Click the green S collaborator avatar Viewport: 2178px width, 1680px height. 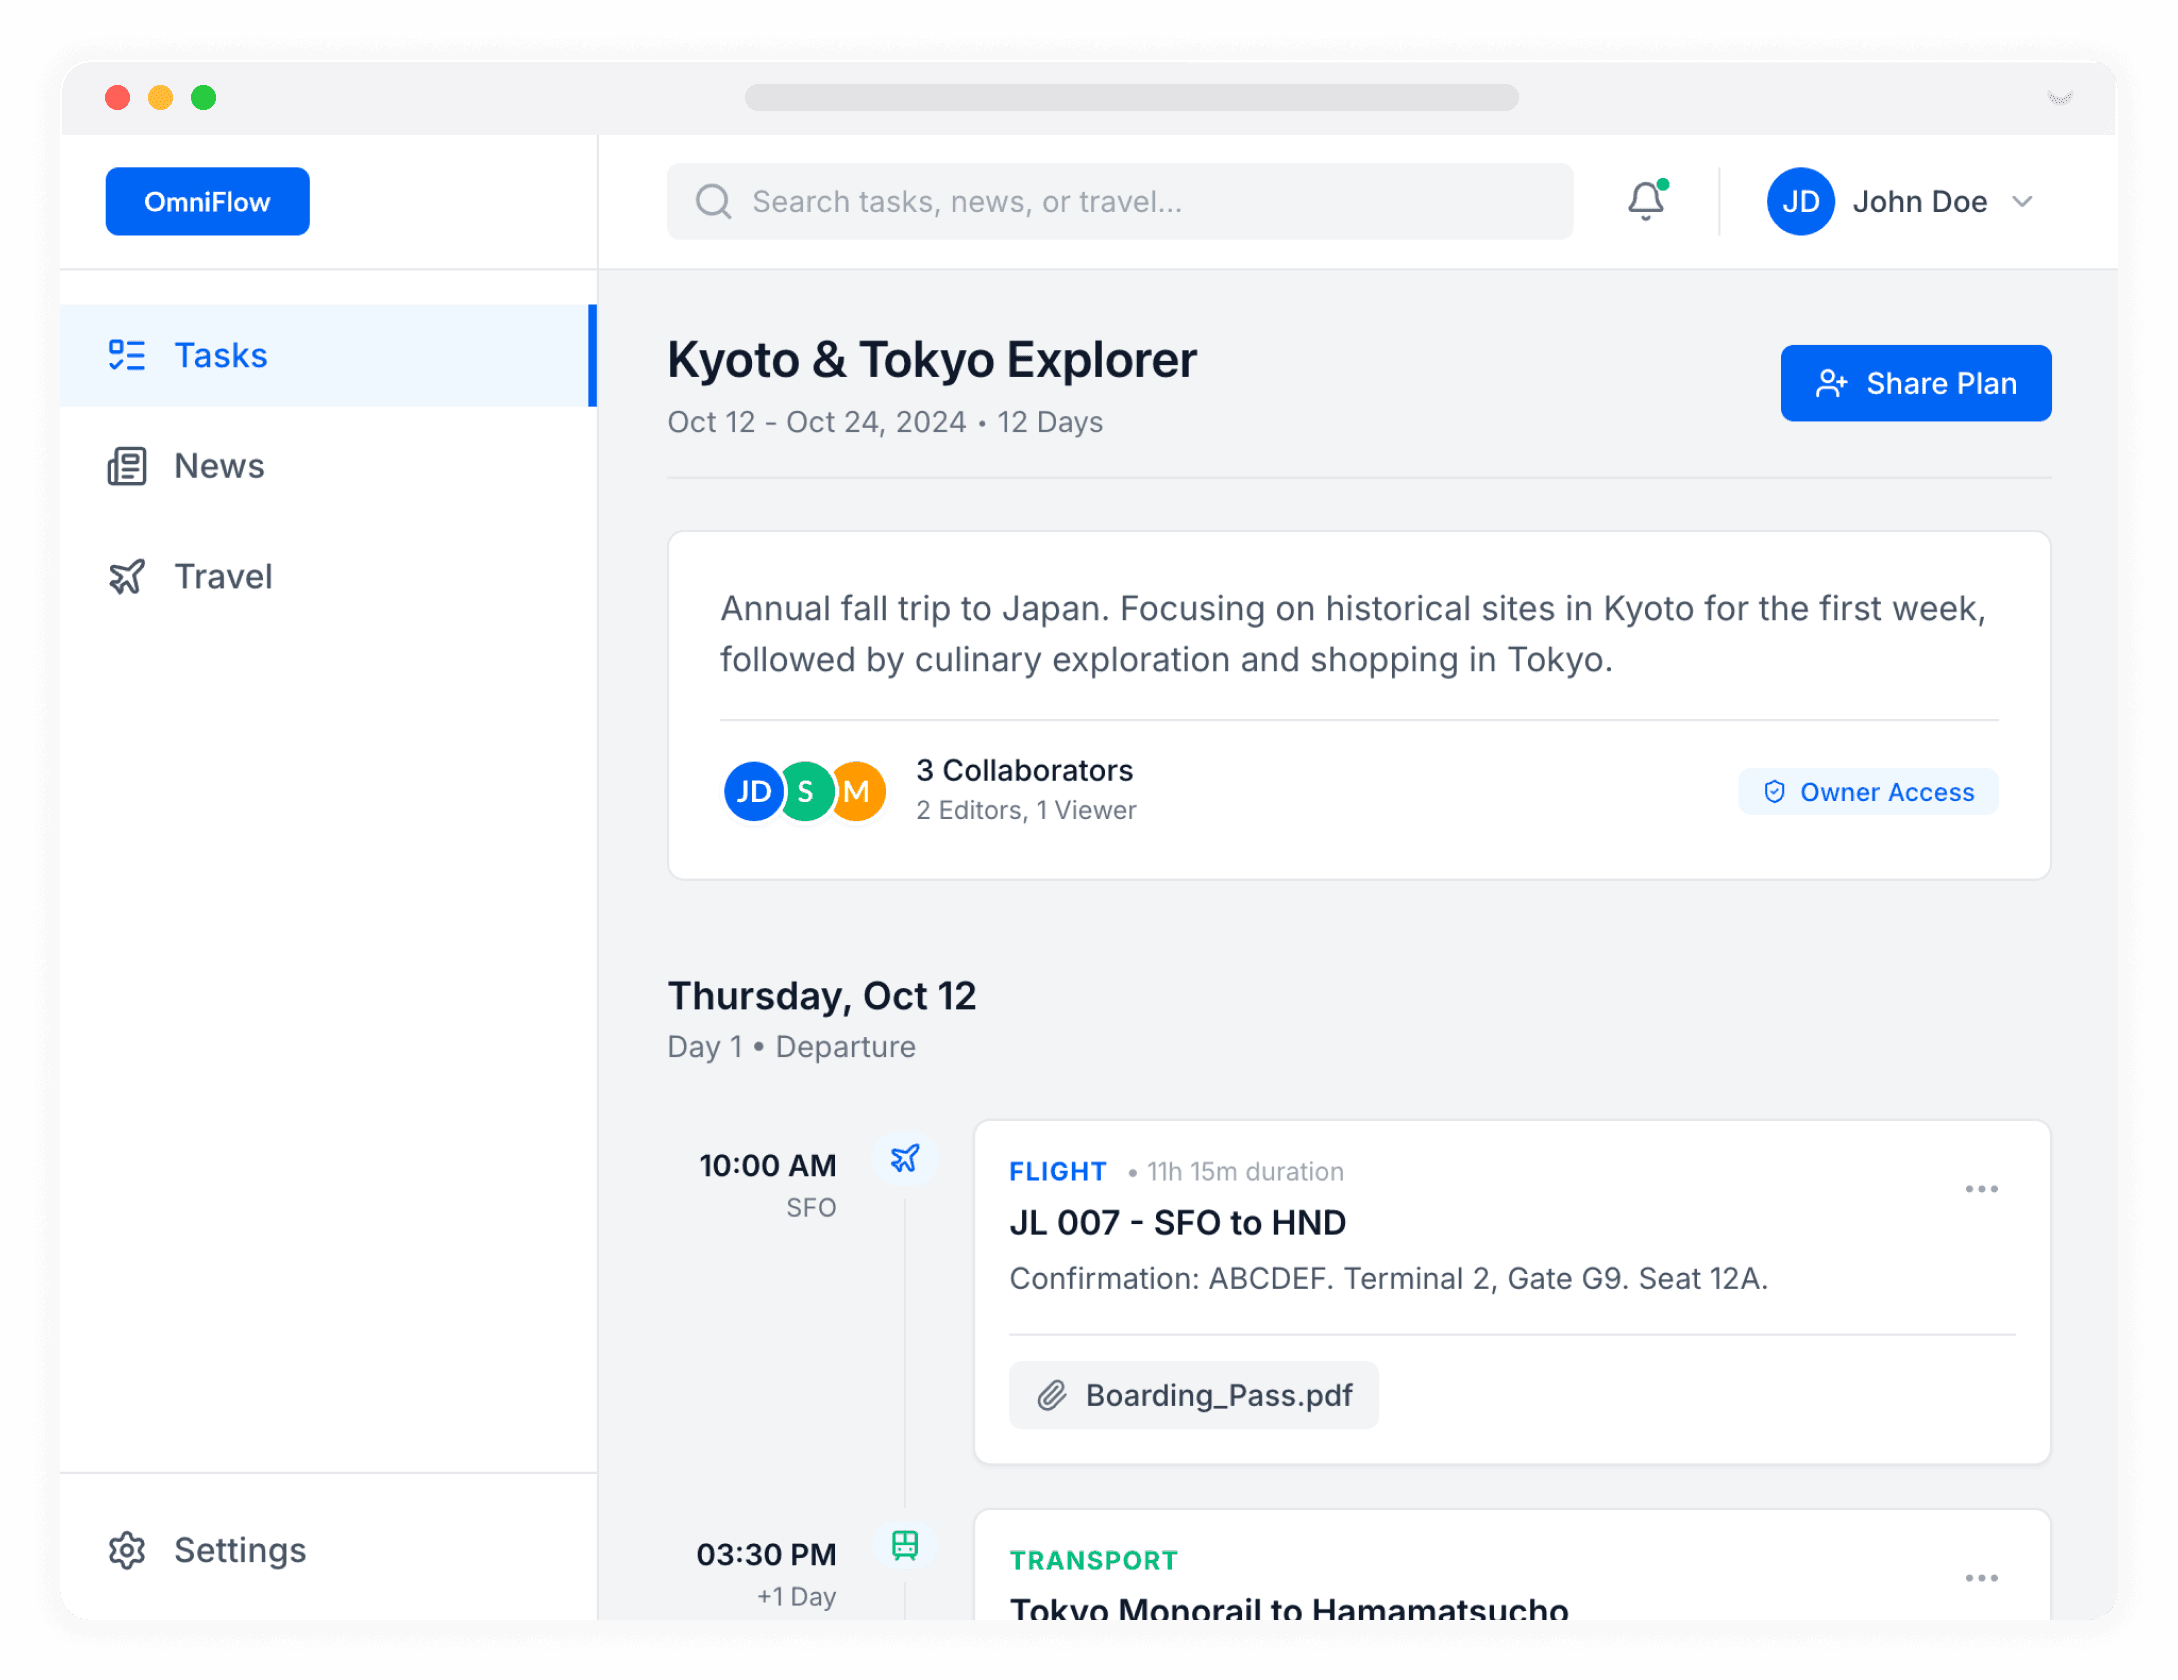[806, 791]
